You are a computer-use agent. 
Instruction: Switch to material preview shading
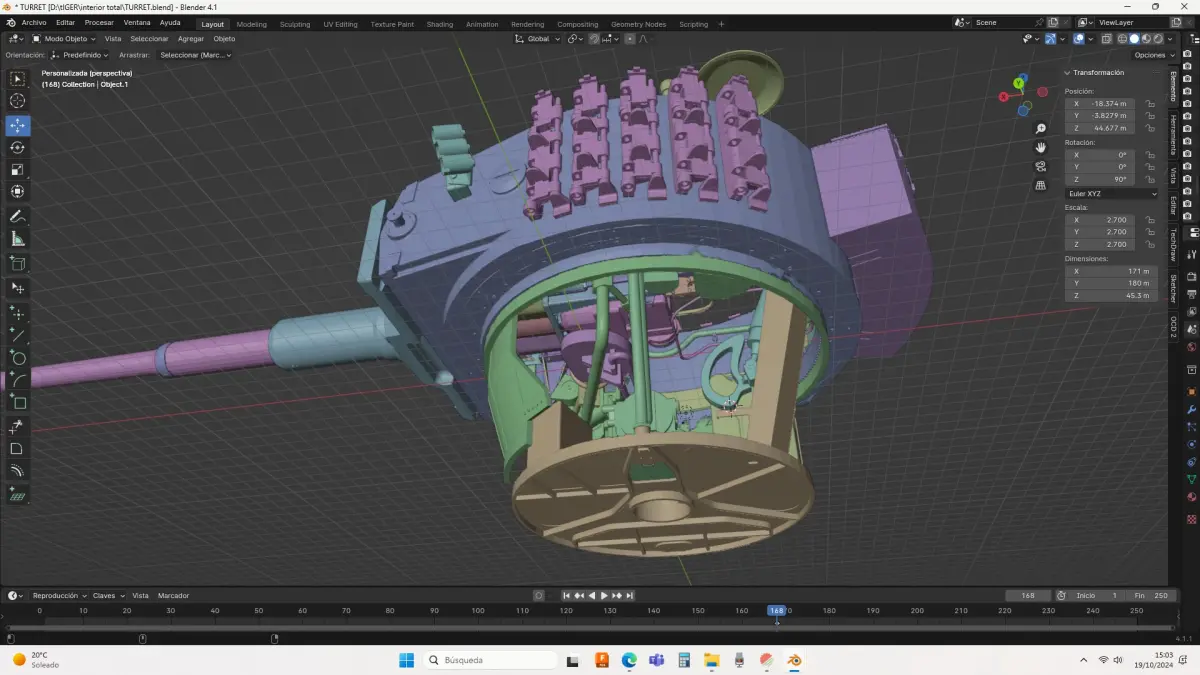[1146, 39]
